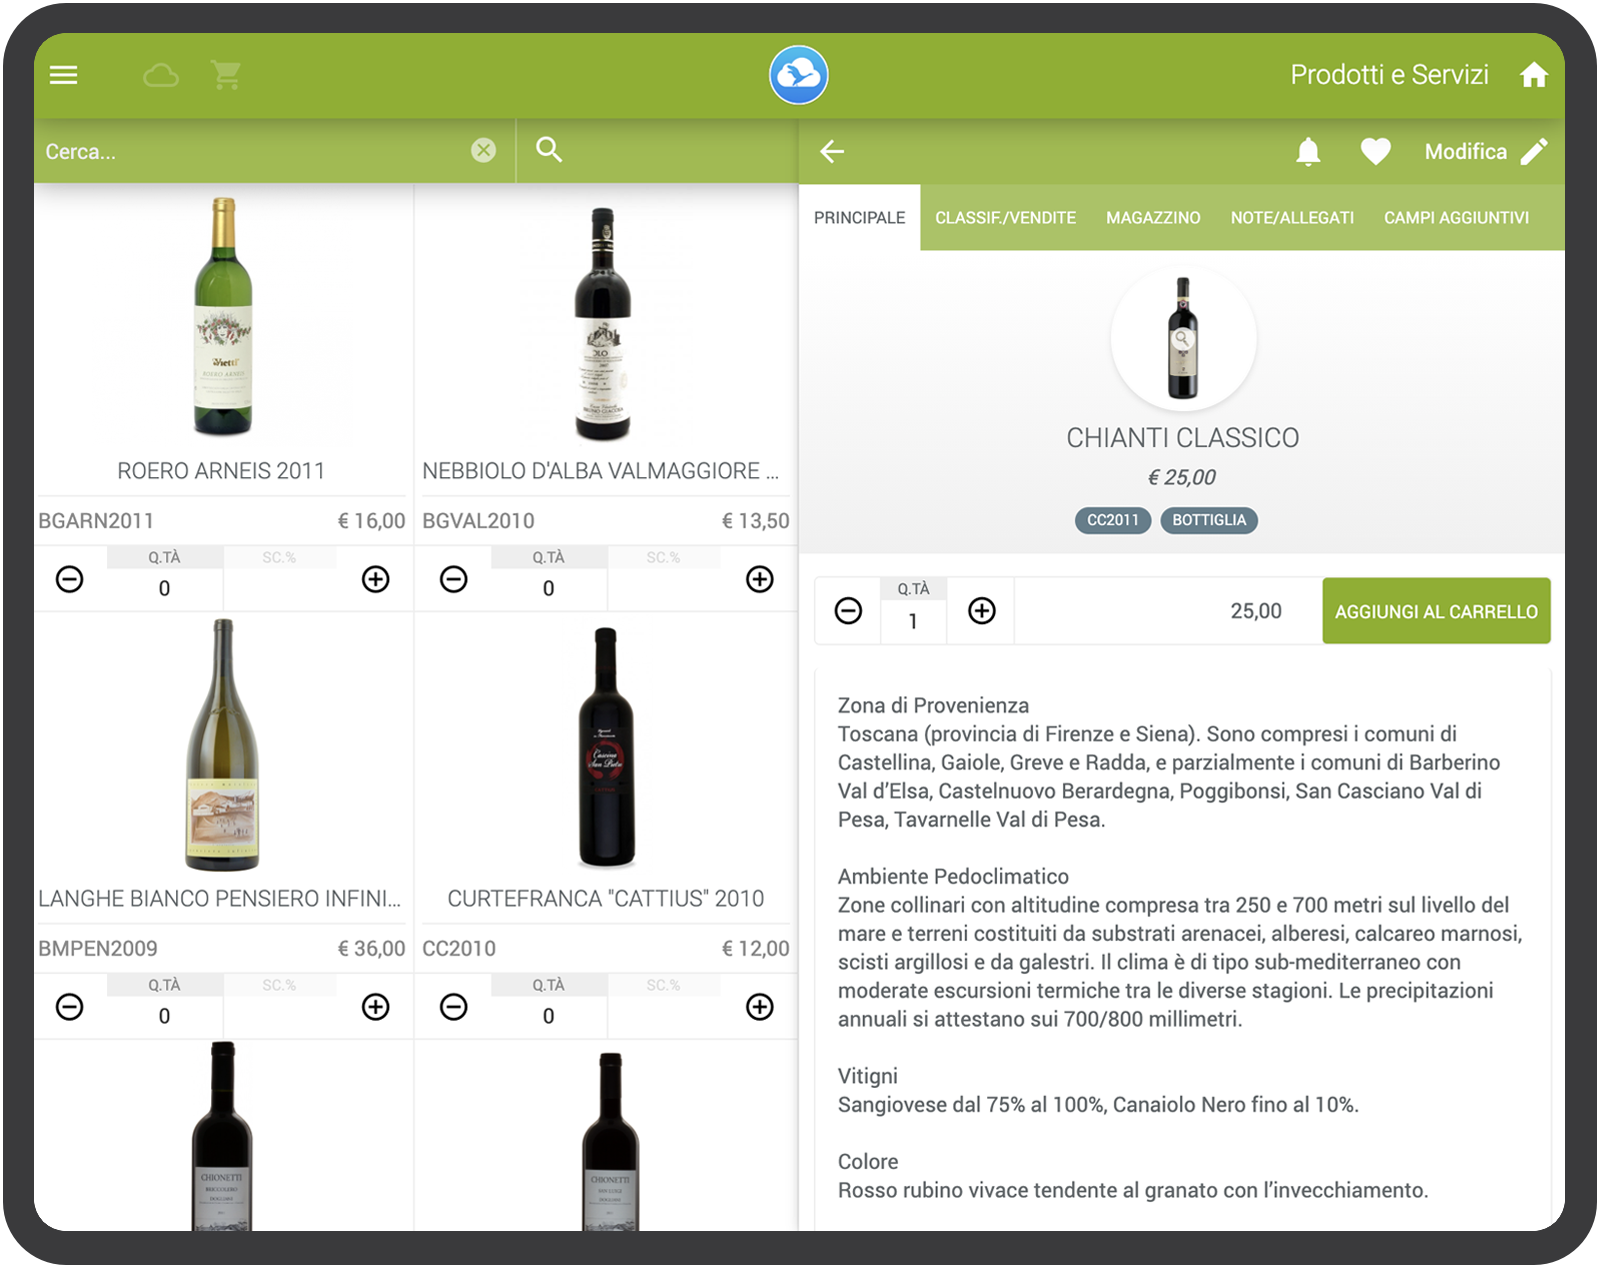Click the Cerca search input
This screenshot has height=1268, width=1600.
(255, 151)
